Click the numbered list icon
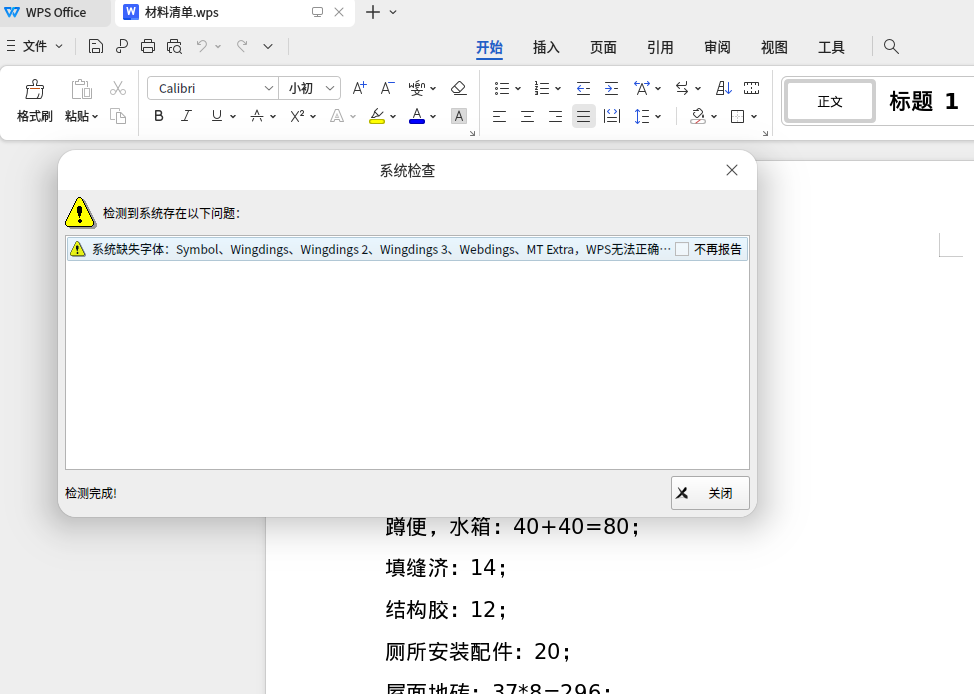Screen dimensions: 974x694 (542, 88)
